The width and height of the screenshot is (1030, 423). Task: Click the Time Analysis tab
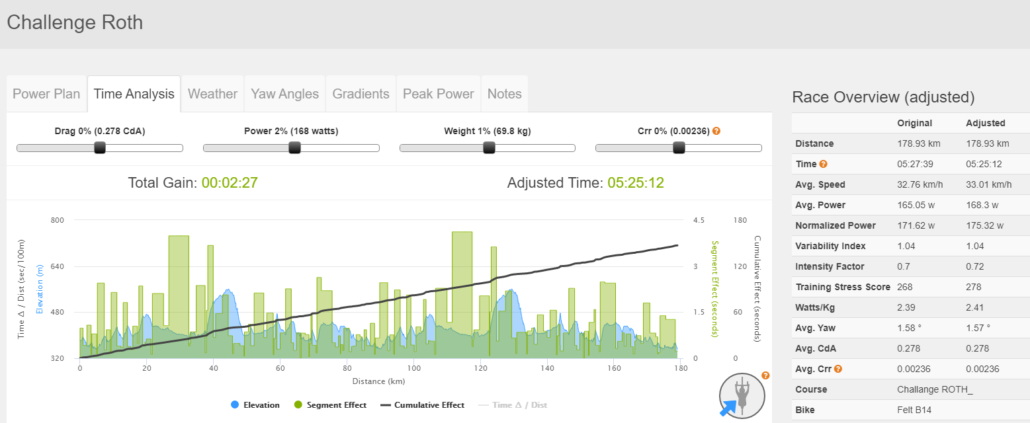click(x=134, y=94)
